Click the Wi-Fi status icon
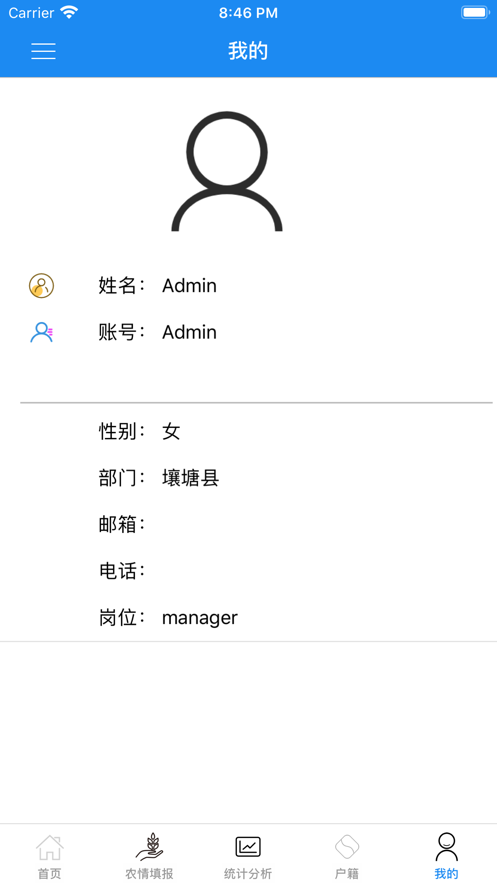 [x=69, y=12]
